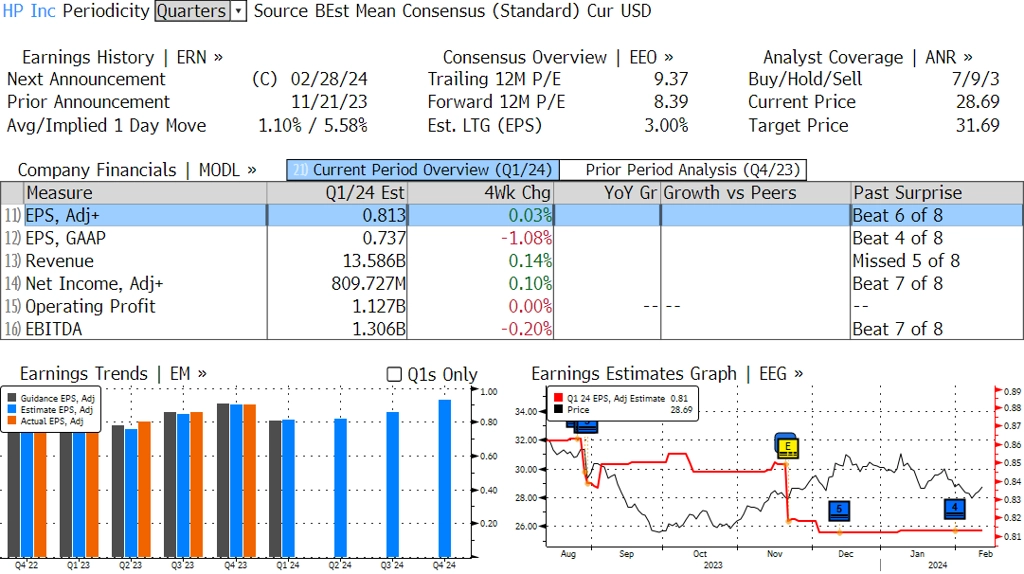Viewport: 1024px width, 574px height.
Task: Select the EPS, GAAP measure row
Action: click(512, 238)
